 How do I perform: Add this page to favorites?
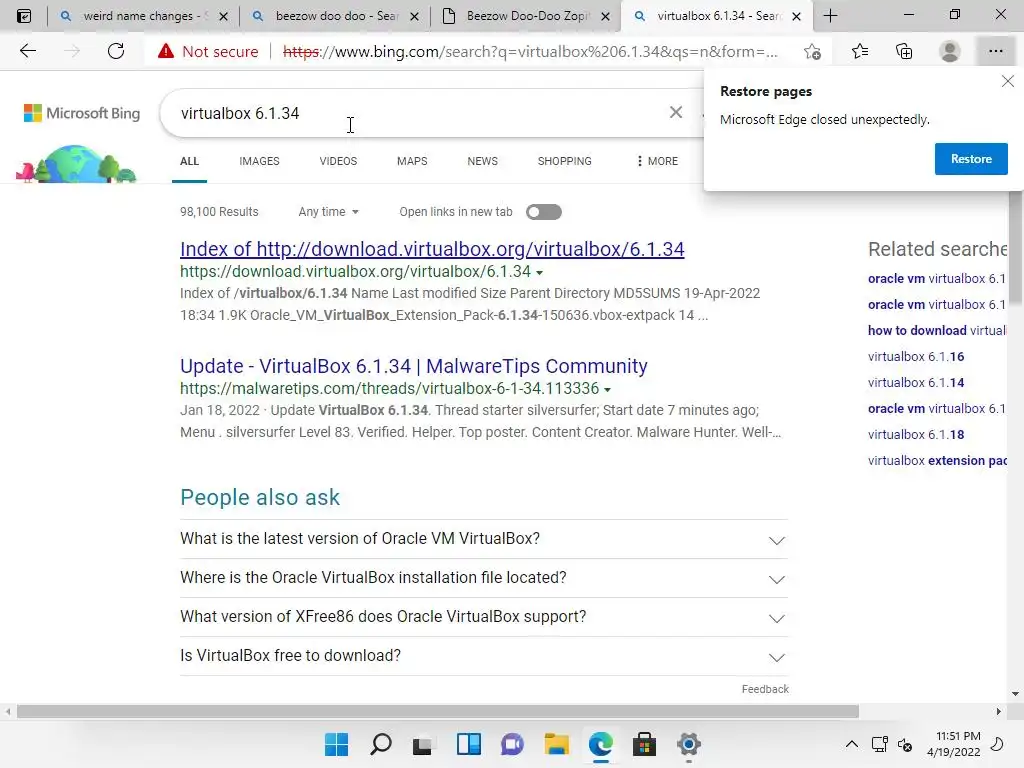click(812, 52)
